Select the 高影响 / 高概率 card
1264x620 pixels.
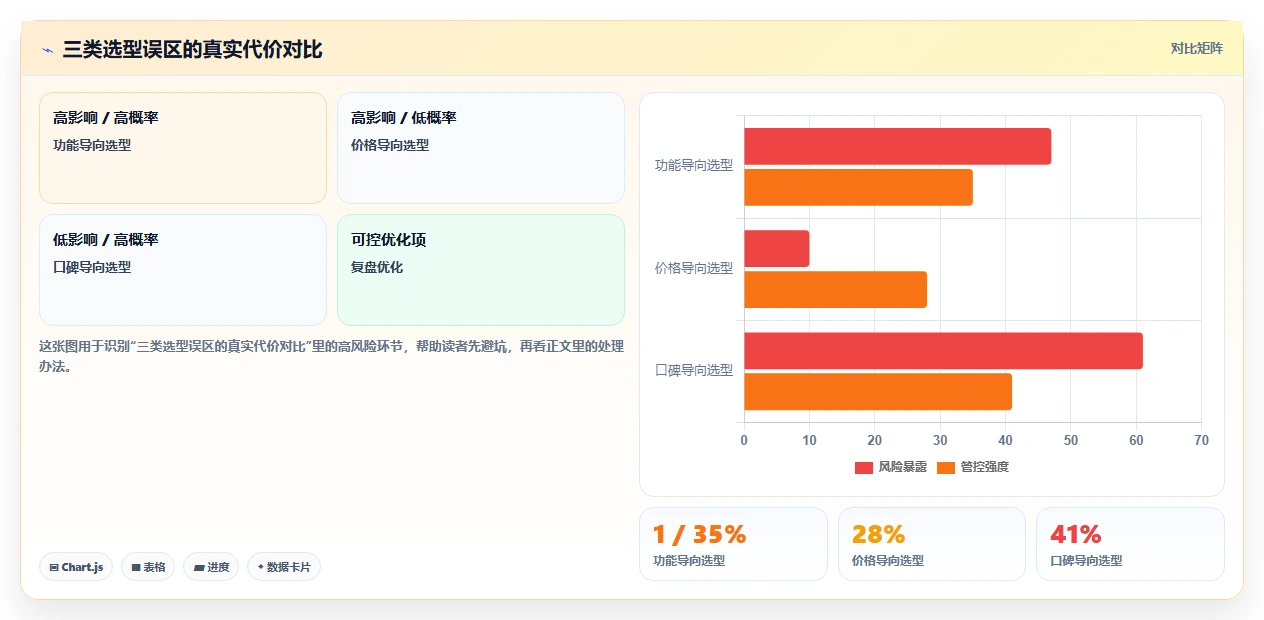(183, 148)
